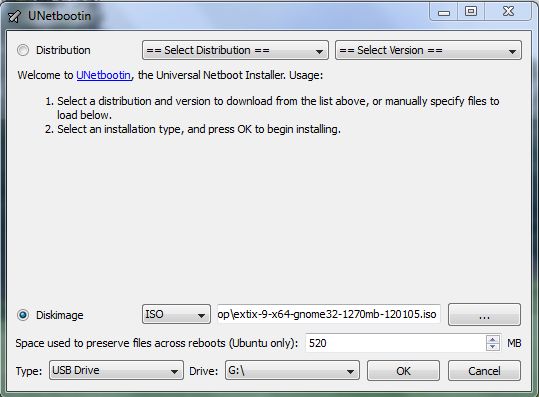Click the Cancel button
Viewport: 539px width, 397px height.
point(484,371)
